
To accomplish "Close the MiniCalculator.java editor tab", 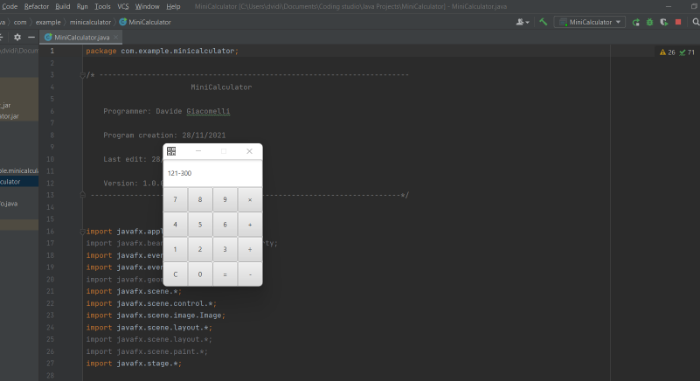I will 116,37.
